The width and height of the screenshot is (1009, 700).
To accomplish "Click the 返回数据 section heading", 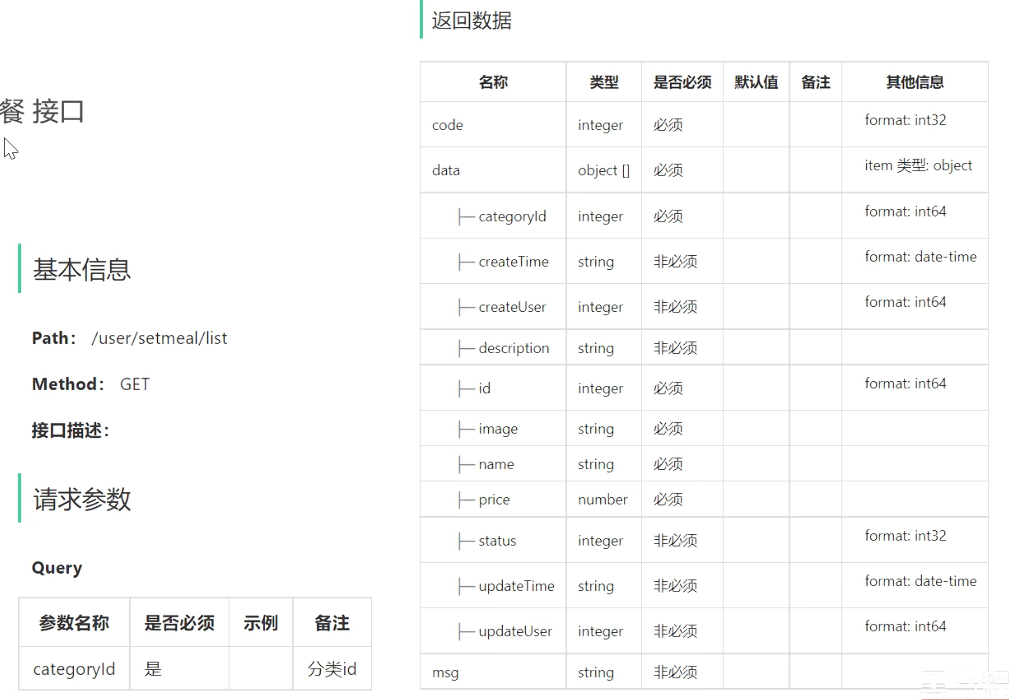I will point(471,20).
